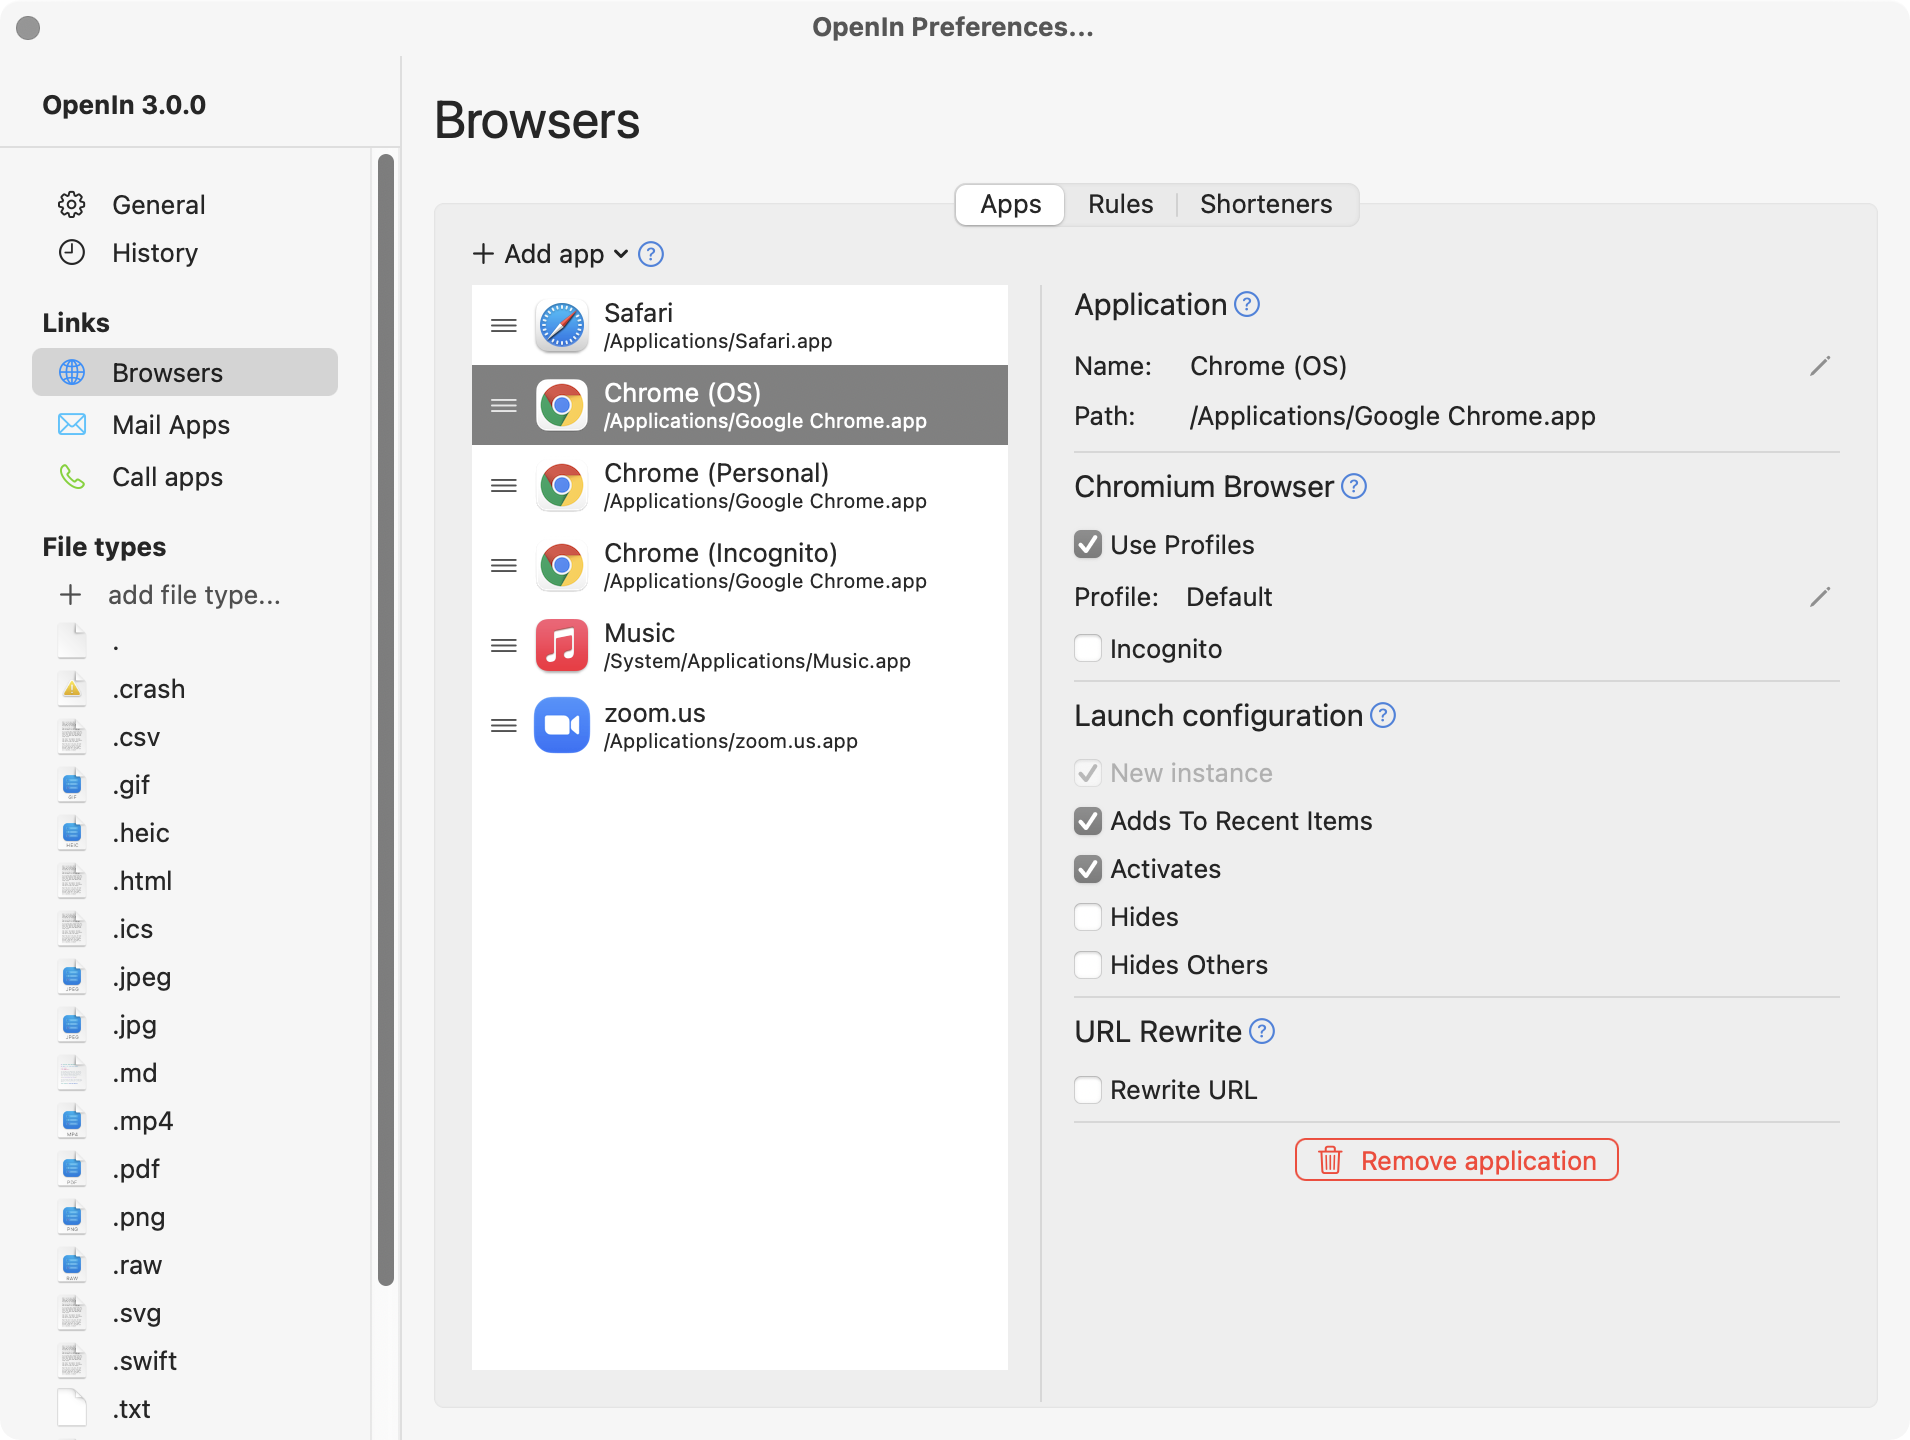Click Chrome (Incognito) app icon

[562, 565]
